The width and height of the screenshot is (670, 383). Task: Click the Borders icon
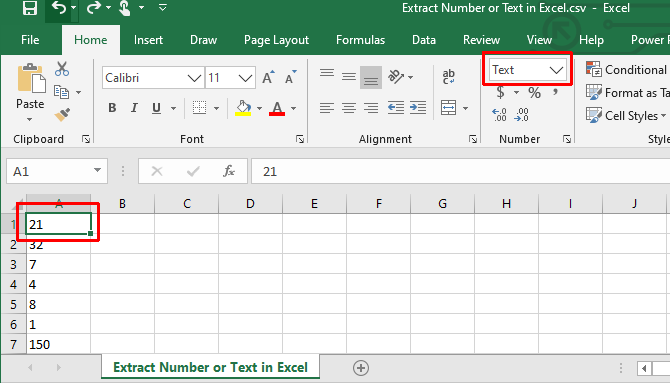(x=200, y=108)
